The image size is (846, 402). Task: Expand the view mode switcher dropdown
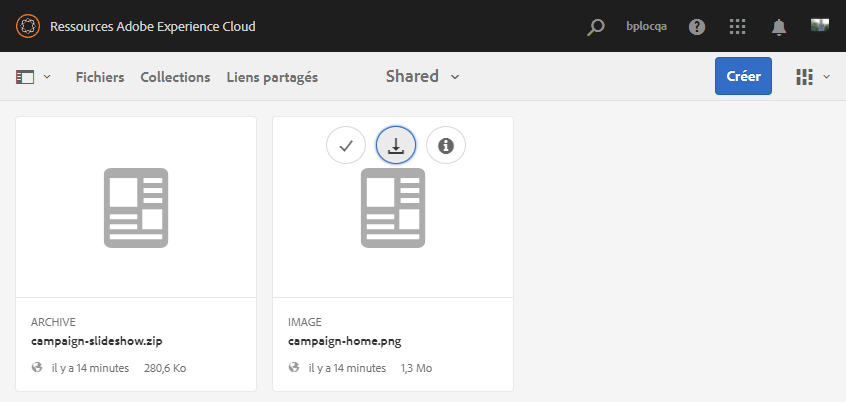click(x=826, y=77)
